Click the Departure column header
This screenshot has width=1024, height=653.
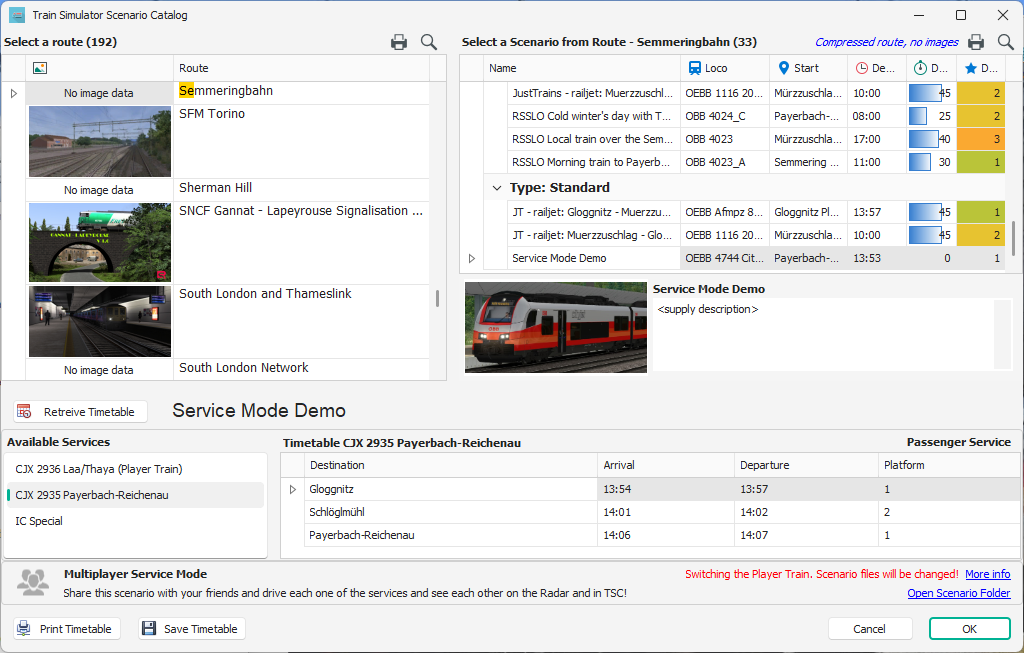pos(807,465)
